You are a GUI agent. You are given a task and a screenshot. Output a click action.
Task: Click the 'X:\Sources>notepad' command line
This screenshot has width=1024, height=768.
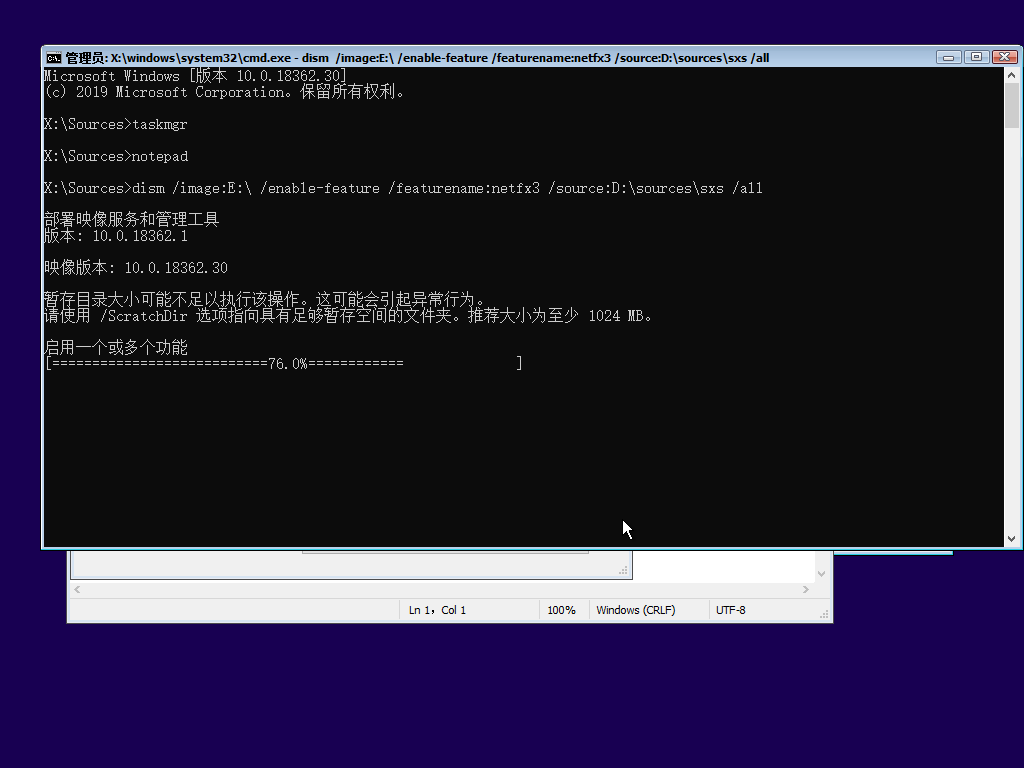[116, 156]
